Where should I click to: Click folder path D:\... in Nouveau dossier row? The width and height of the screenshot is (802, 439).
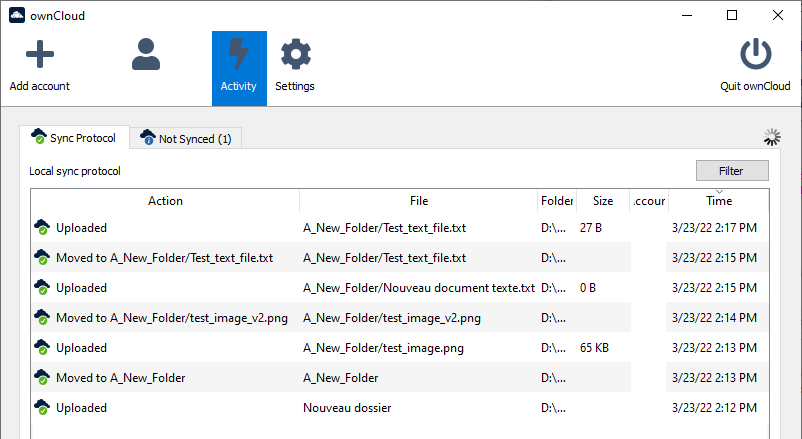553,408
